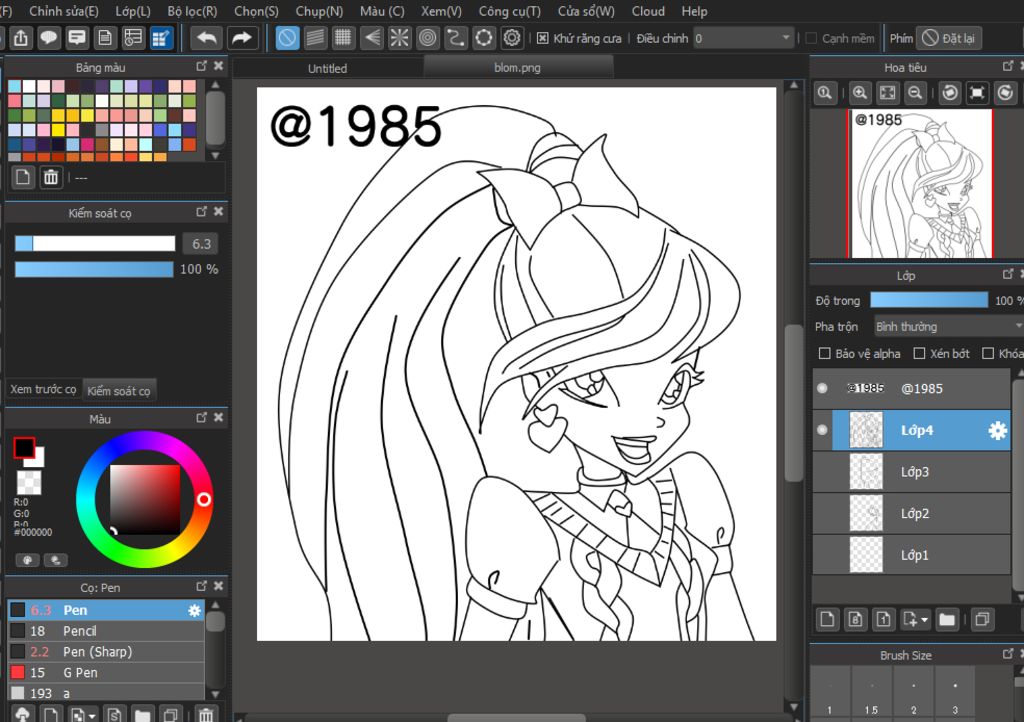Image resolution: width=1024 pixels, height=722 pixels.
Task: Toggle visibility of Lớp4 layer
Action: point(822,430)
